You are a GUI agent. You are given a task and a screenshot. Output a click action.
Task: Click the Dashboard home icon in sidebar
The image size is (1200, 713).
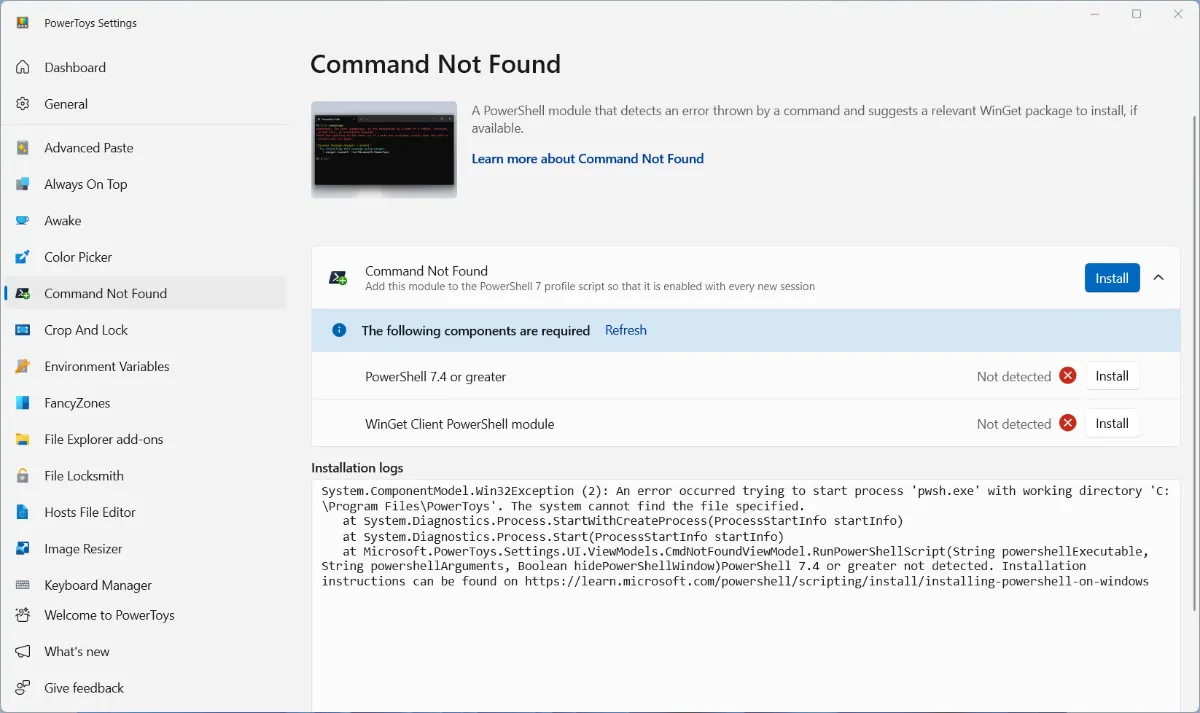[x=23, y=68]
